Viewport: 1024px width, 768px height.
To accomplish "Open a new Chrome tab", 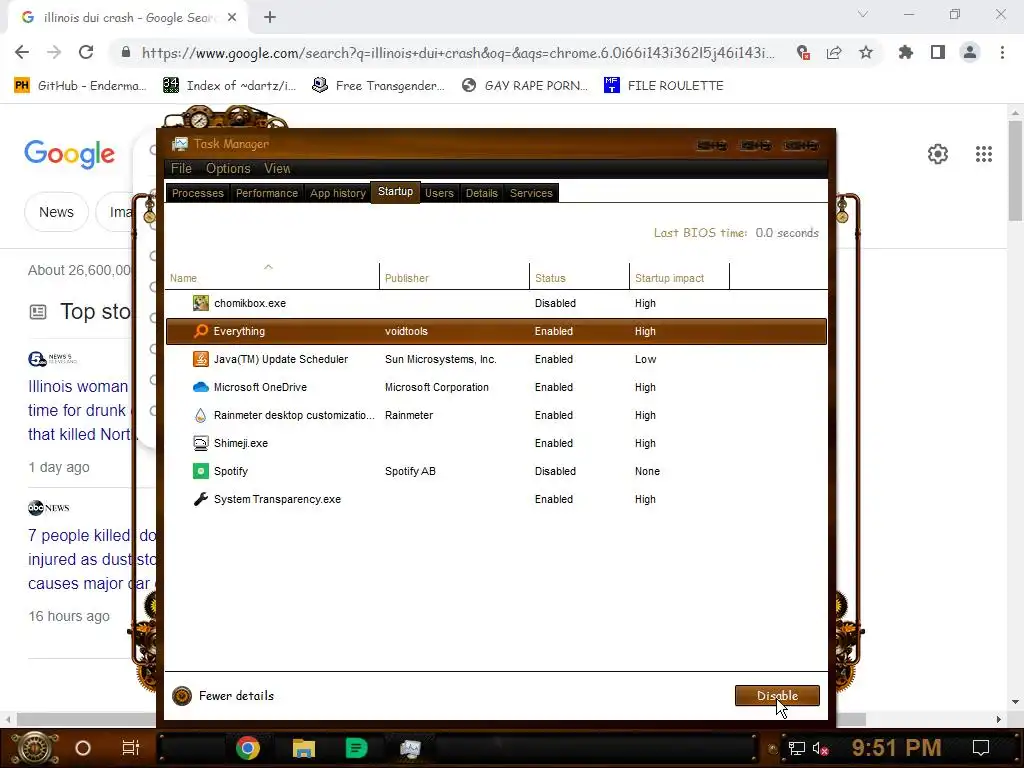I will point(270,18).
